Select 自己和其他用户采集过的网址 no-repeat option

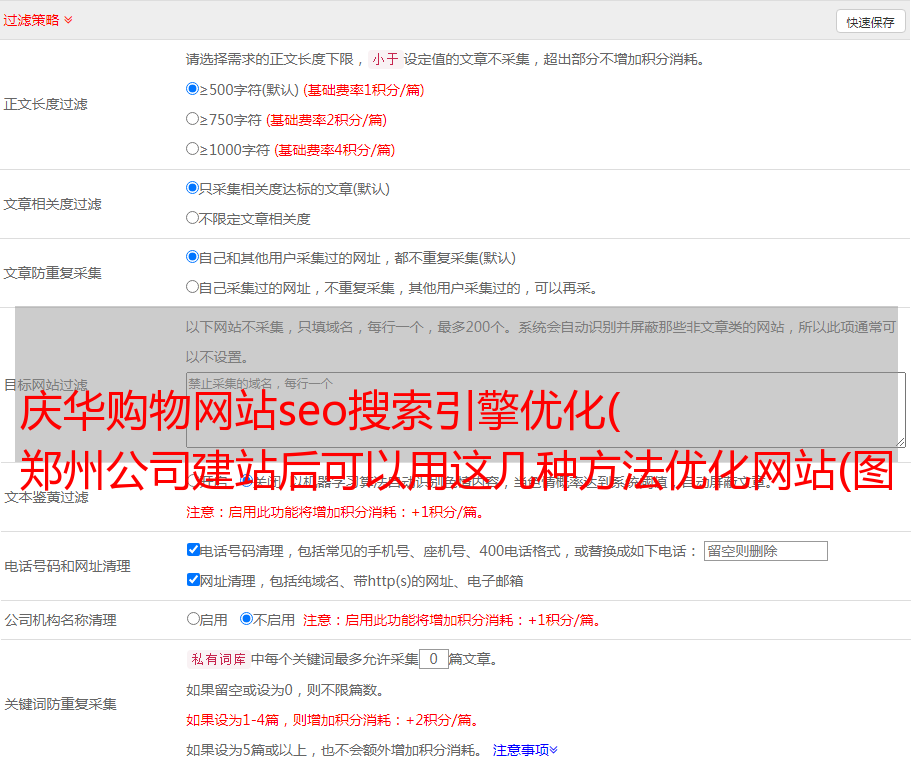(193, 257)
